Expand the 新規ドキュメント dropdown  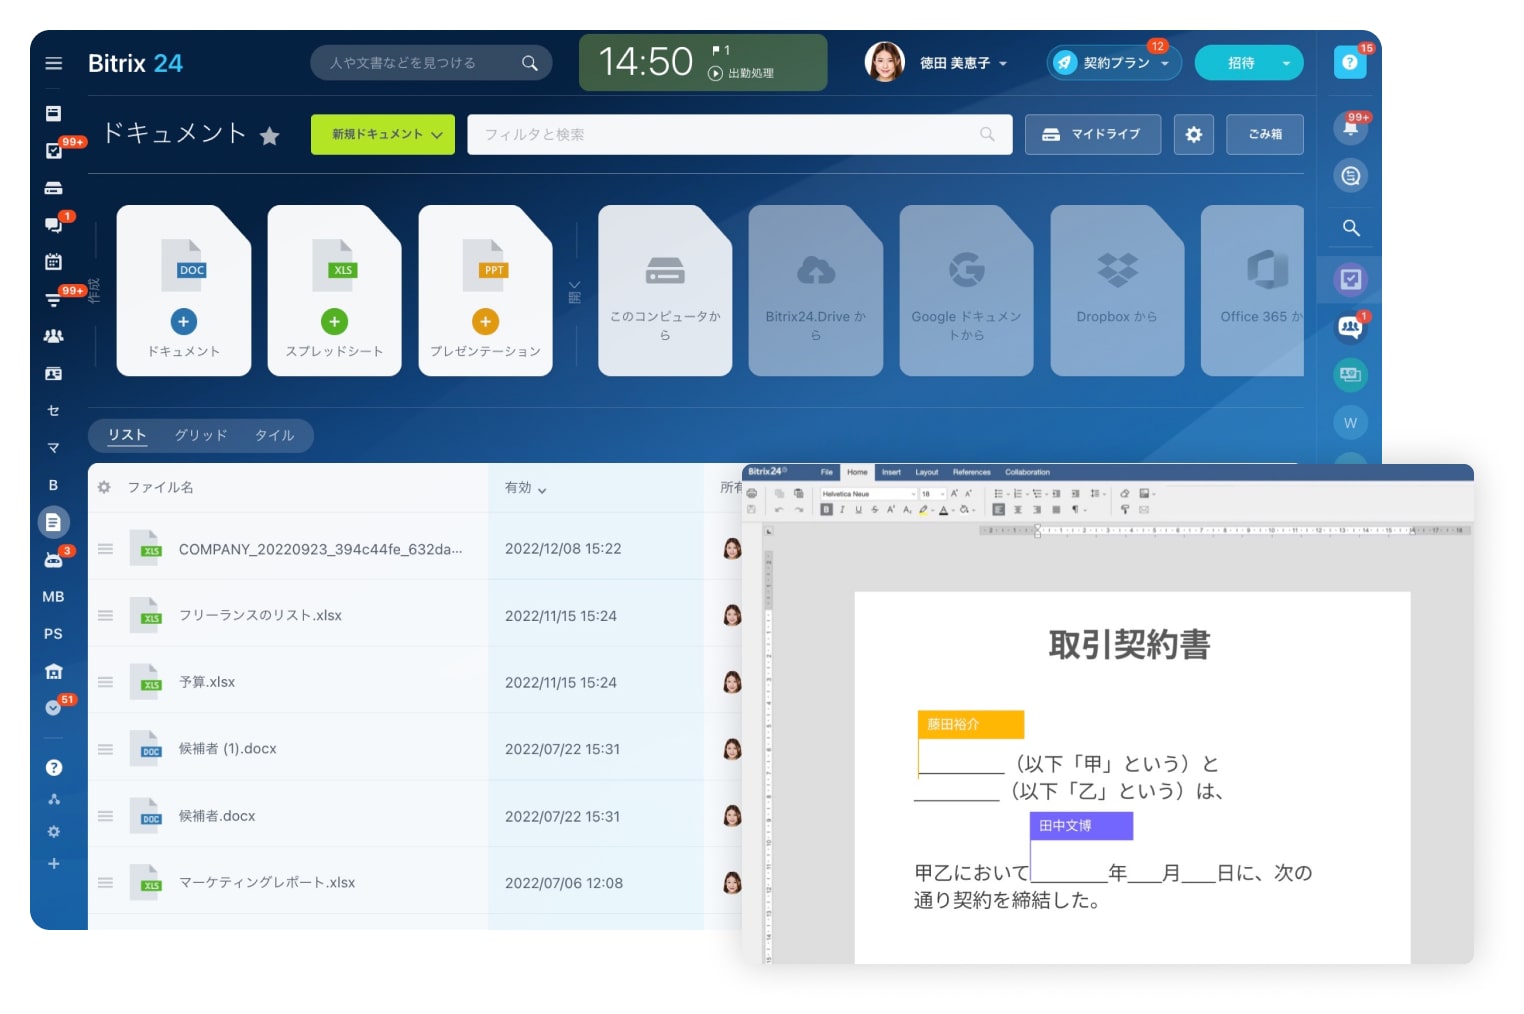437,134
